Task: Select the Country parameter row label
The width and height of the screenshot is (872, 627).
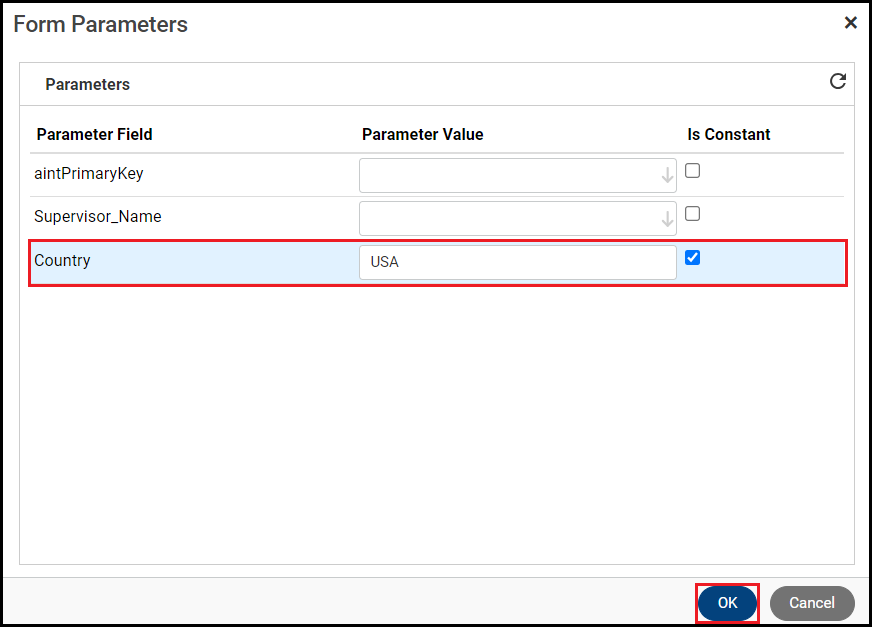Action: point(62,260)
